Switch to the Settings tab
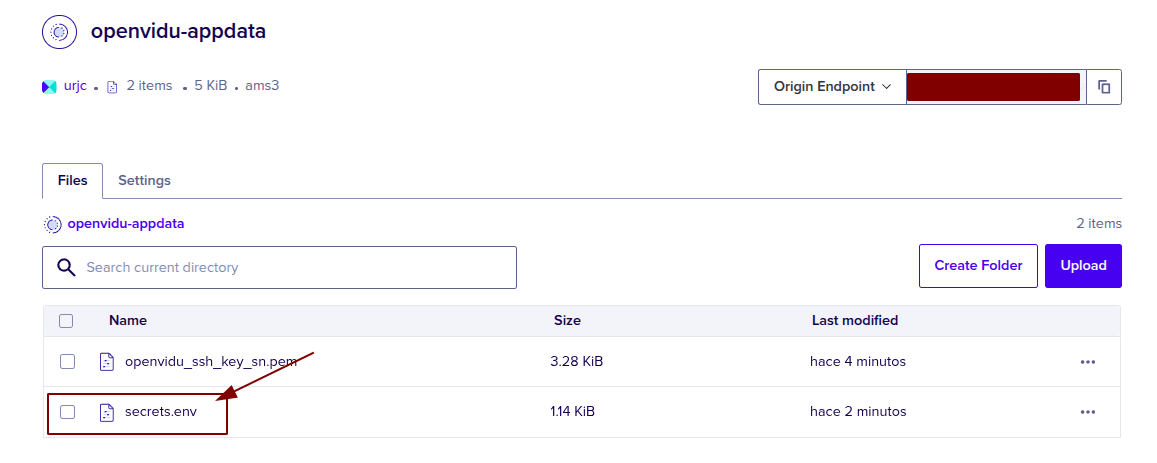The height and width of the screenshot is (463, 1157). (144, 181)
